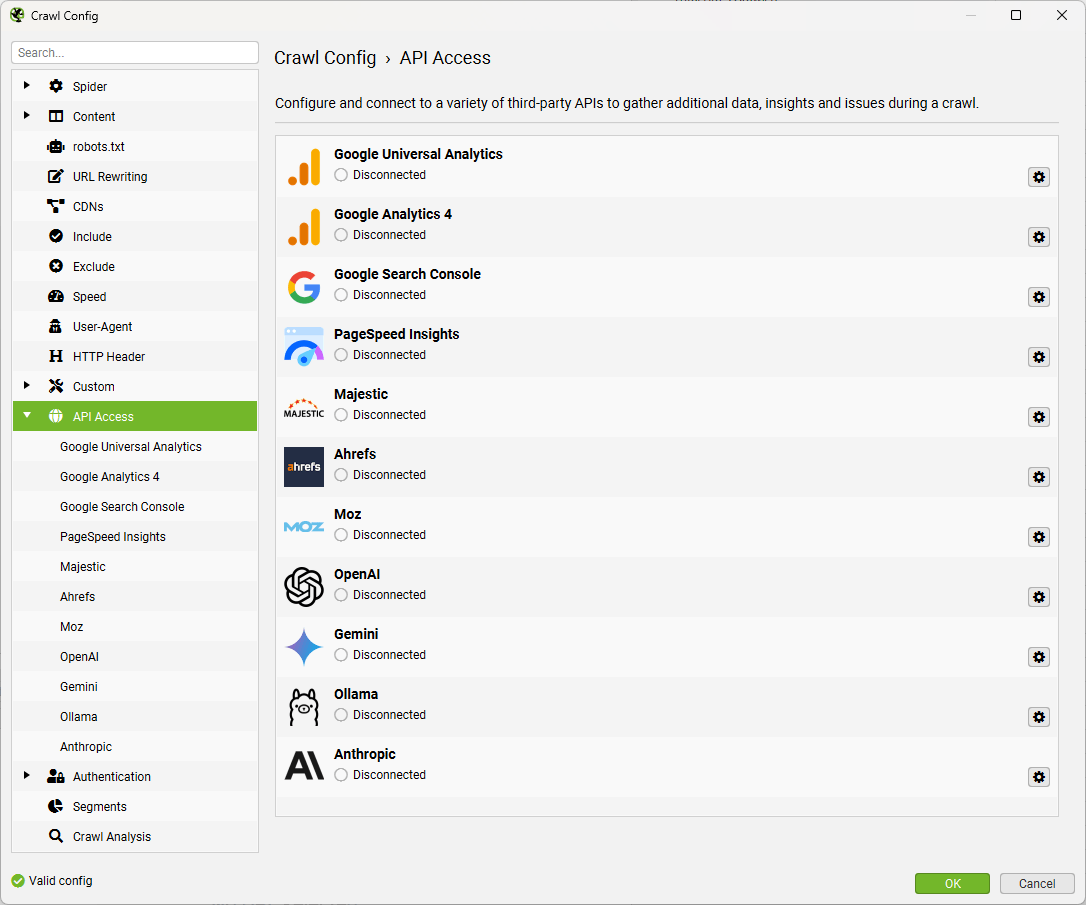
Task: Open CDNs configuration section
Action: pos(135,206)
